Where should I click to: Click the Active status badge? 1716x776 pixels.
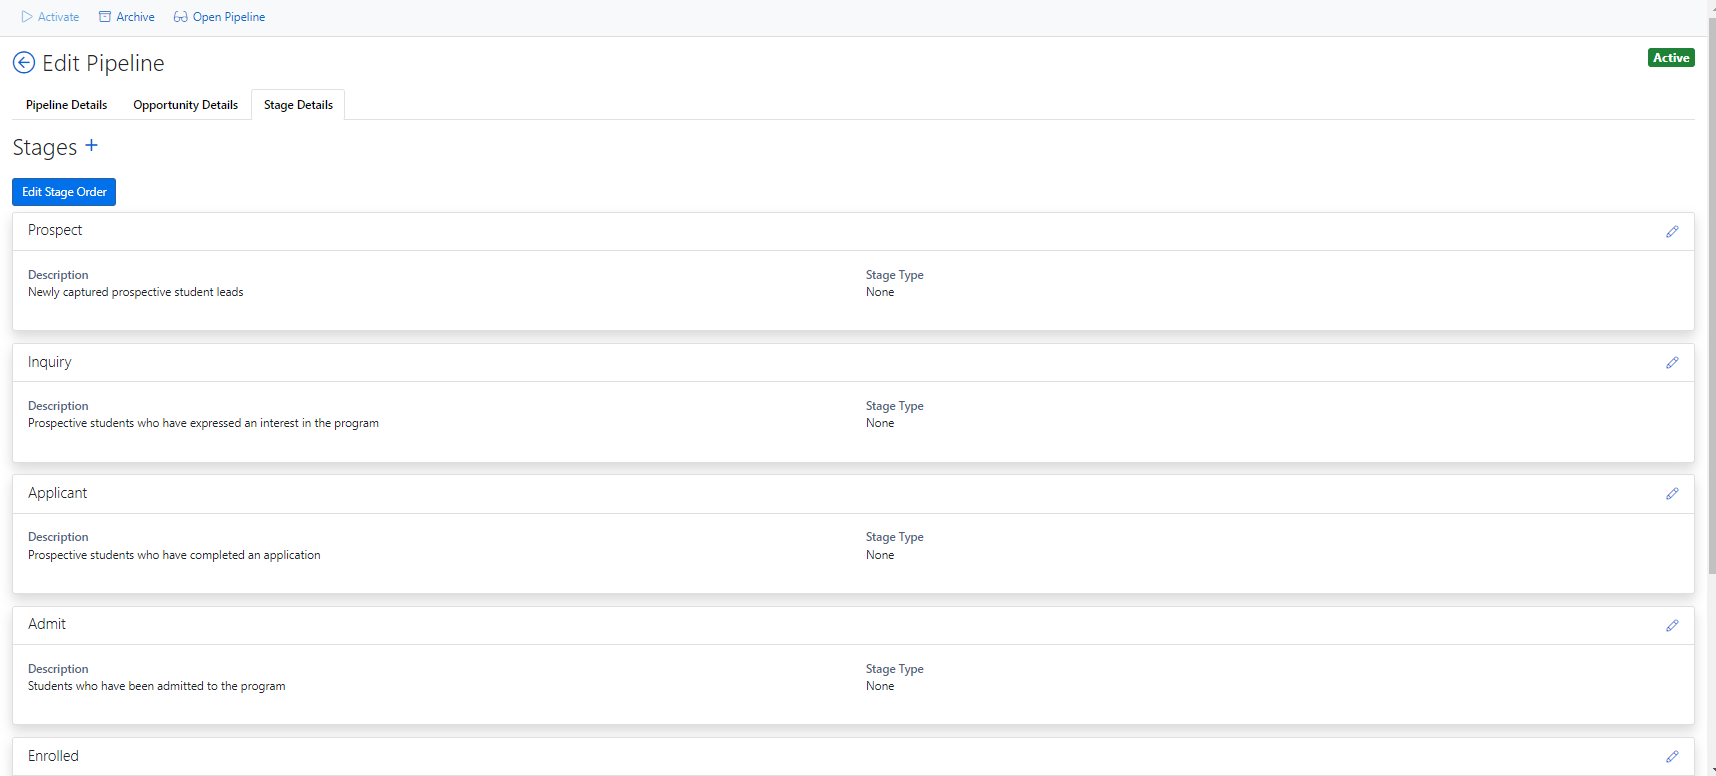(1671, 57)
